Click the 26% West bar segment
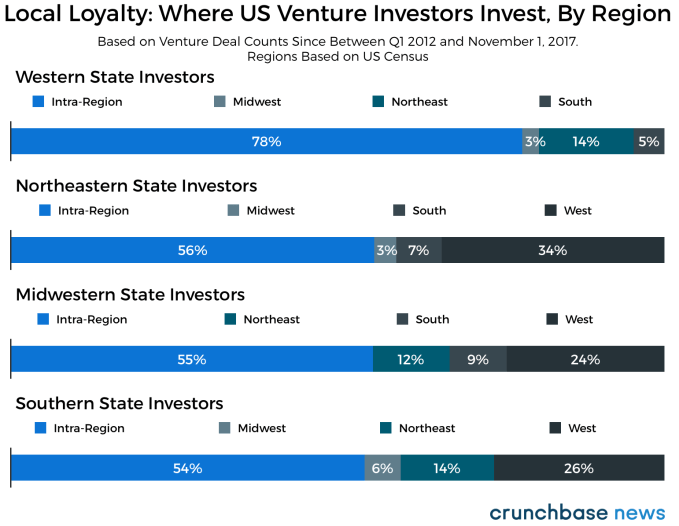This screenshot has width=679, height=526. (579, 468)
